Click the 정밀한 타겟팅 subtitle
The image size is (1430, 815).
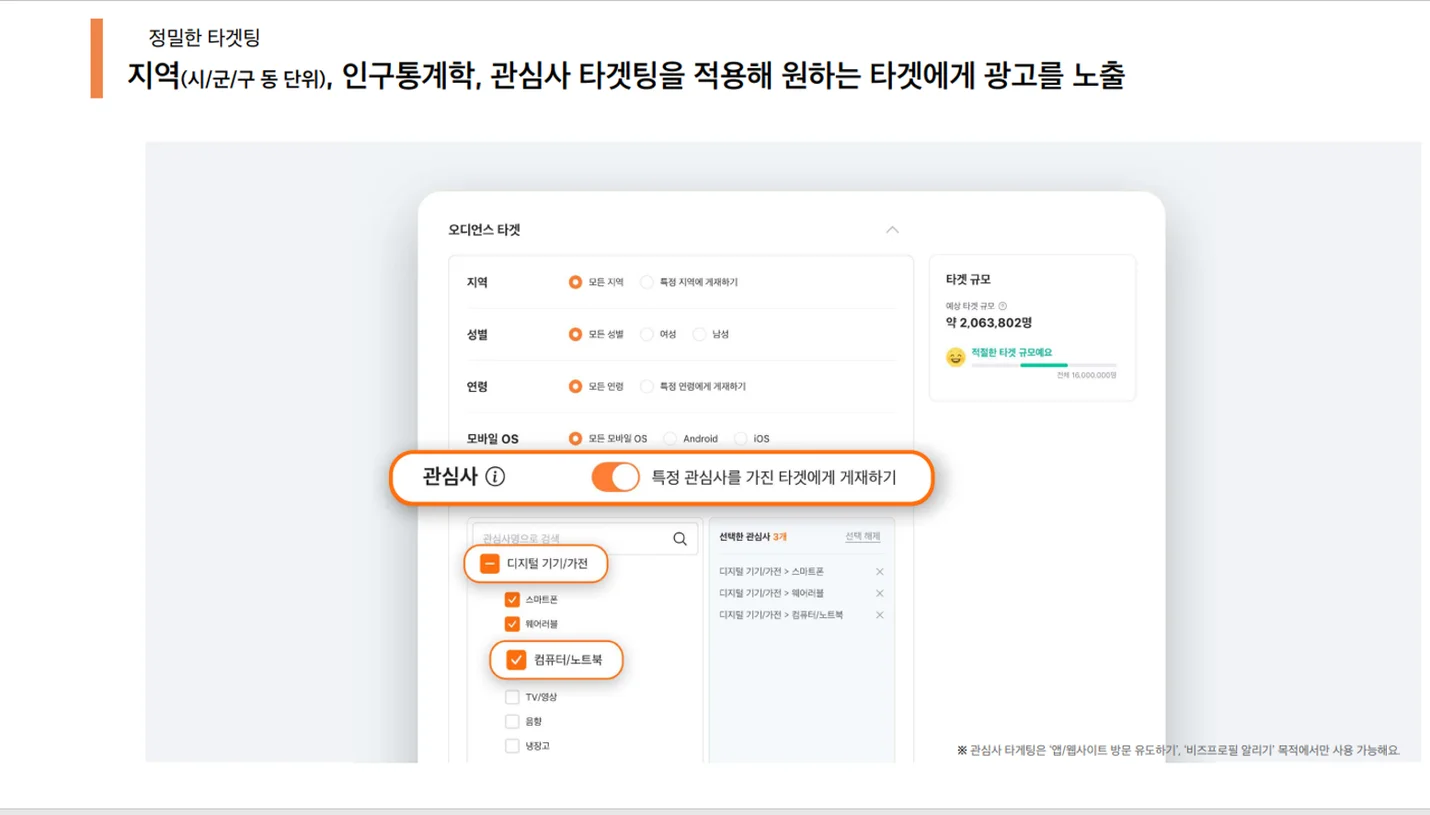(x=204, y=38)
